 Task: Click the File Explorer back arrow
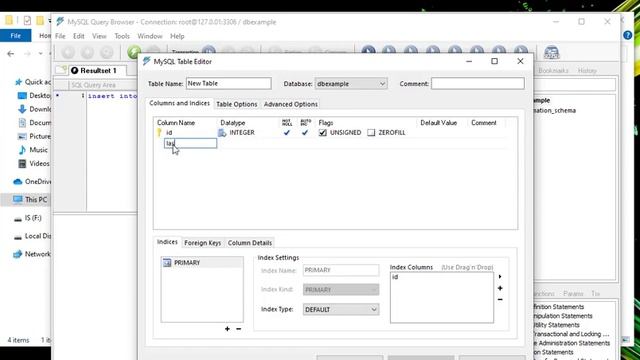pos(11,53)
